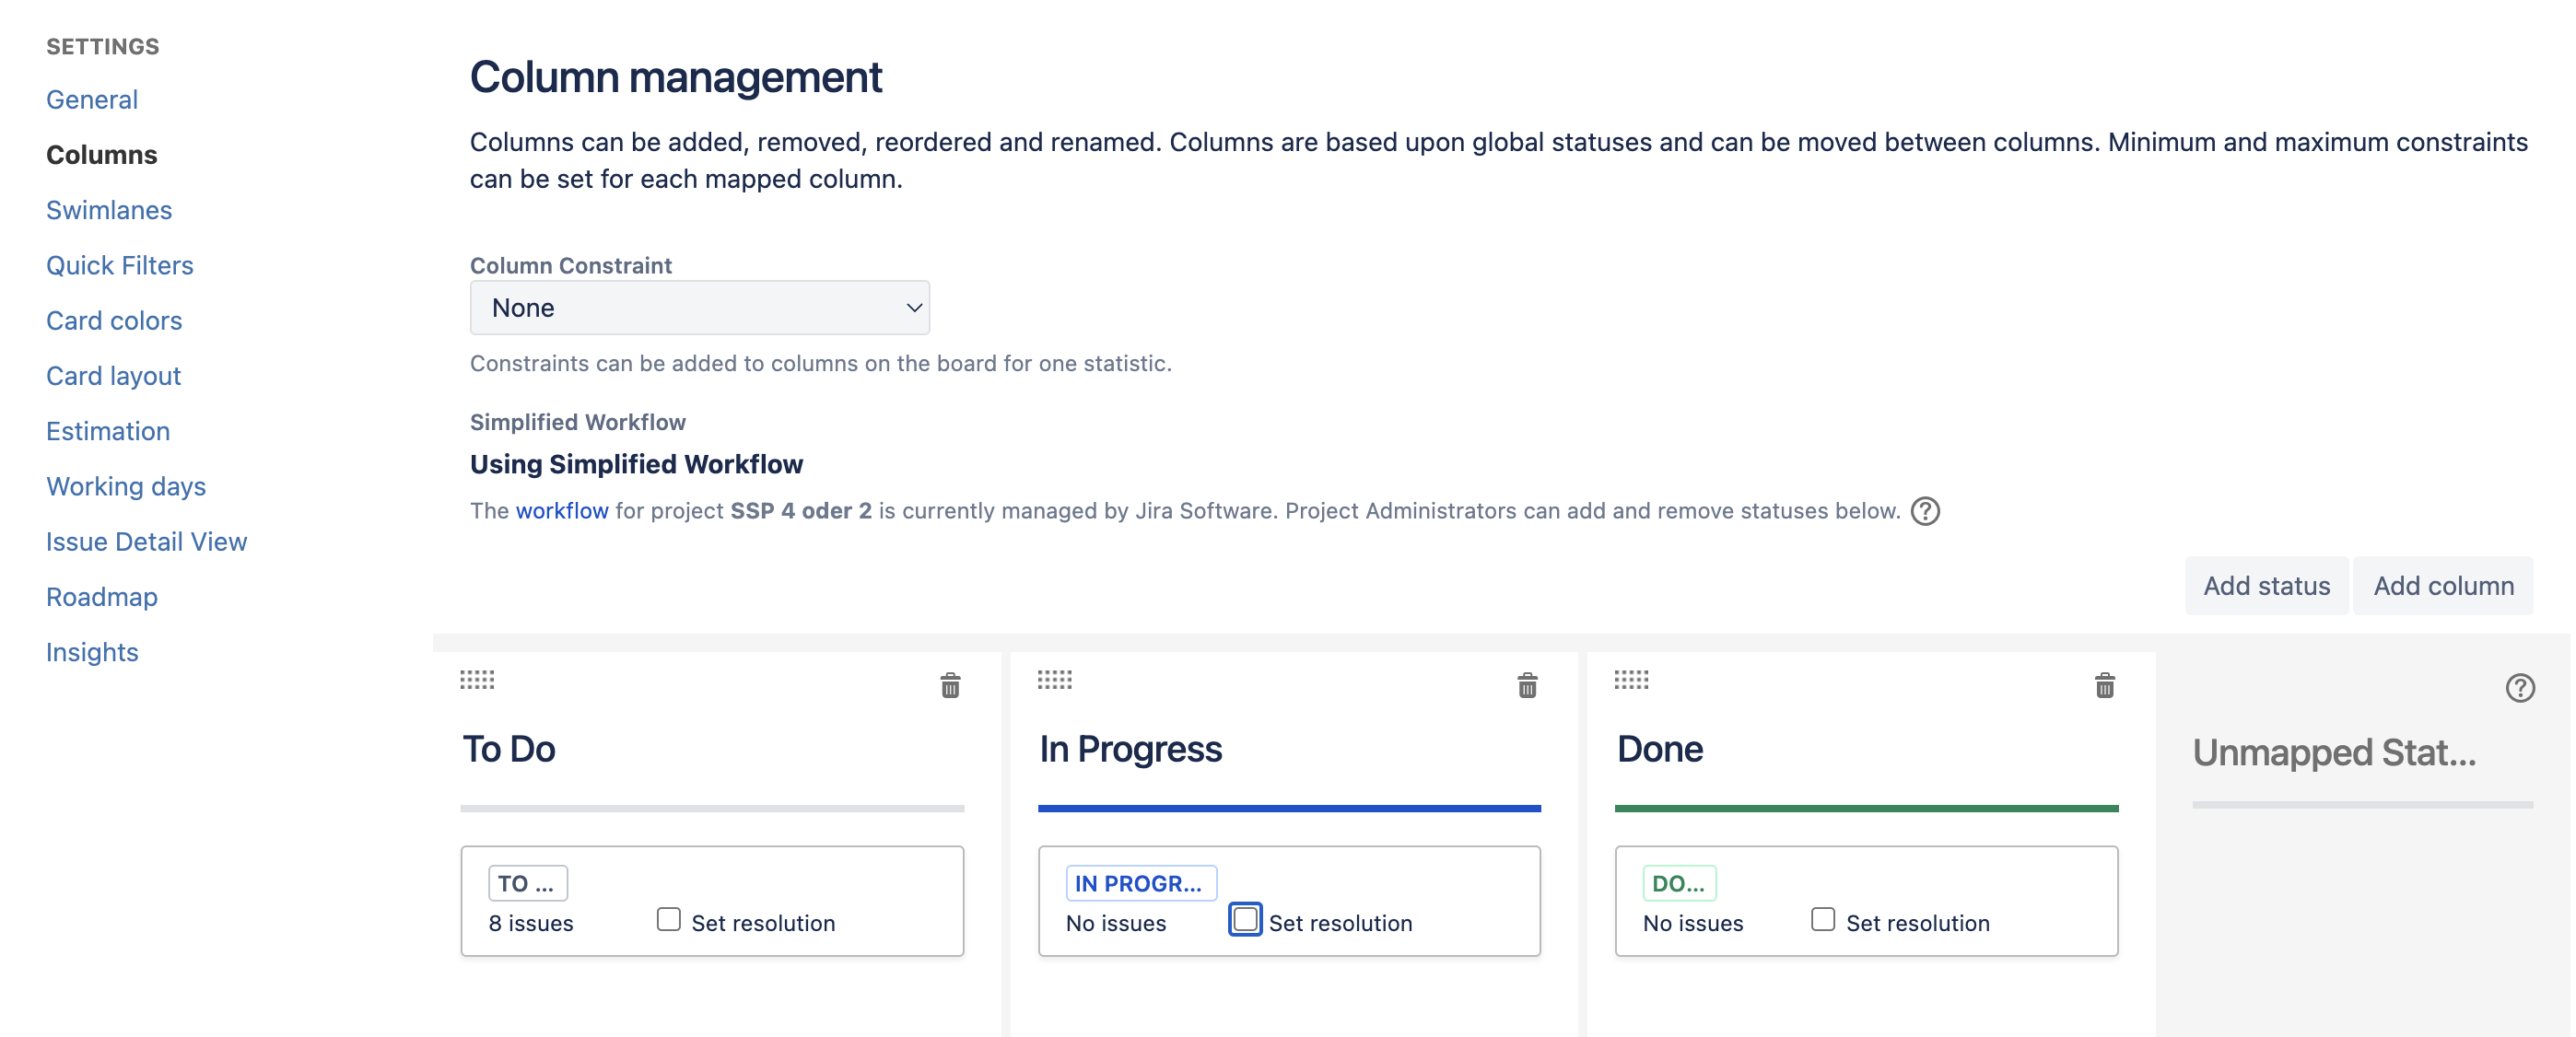The width and height of the screenshot is (2576, 1037).
Task: Follow the workflow hyperlink
Action: point(562,511)
